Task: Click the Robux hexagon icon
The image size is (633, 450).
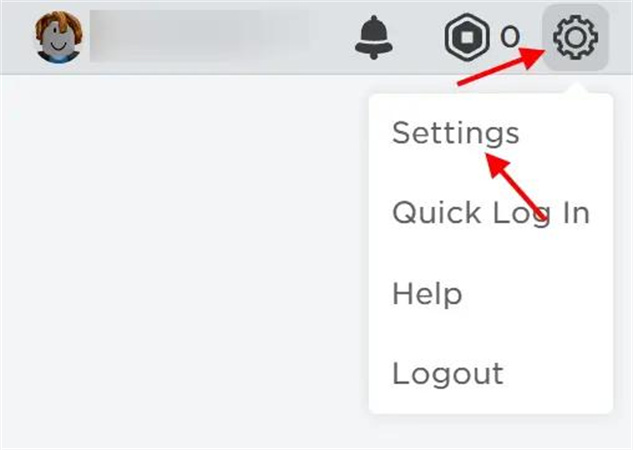Action: tap(467, 37)
